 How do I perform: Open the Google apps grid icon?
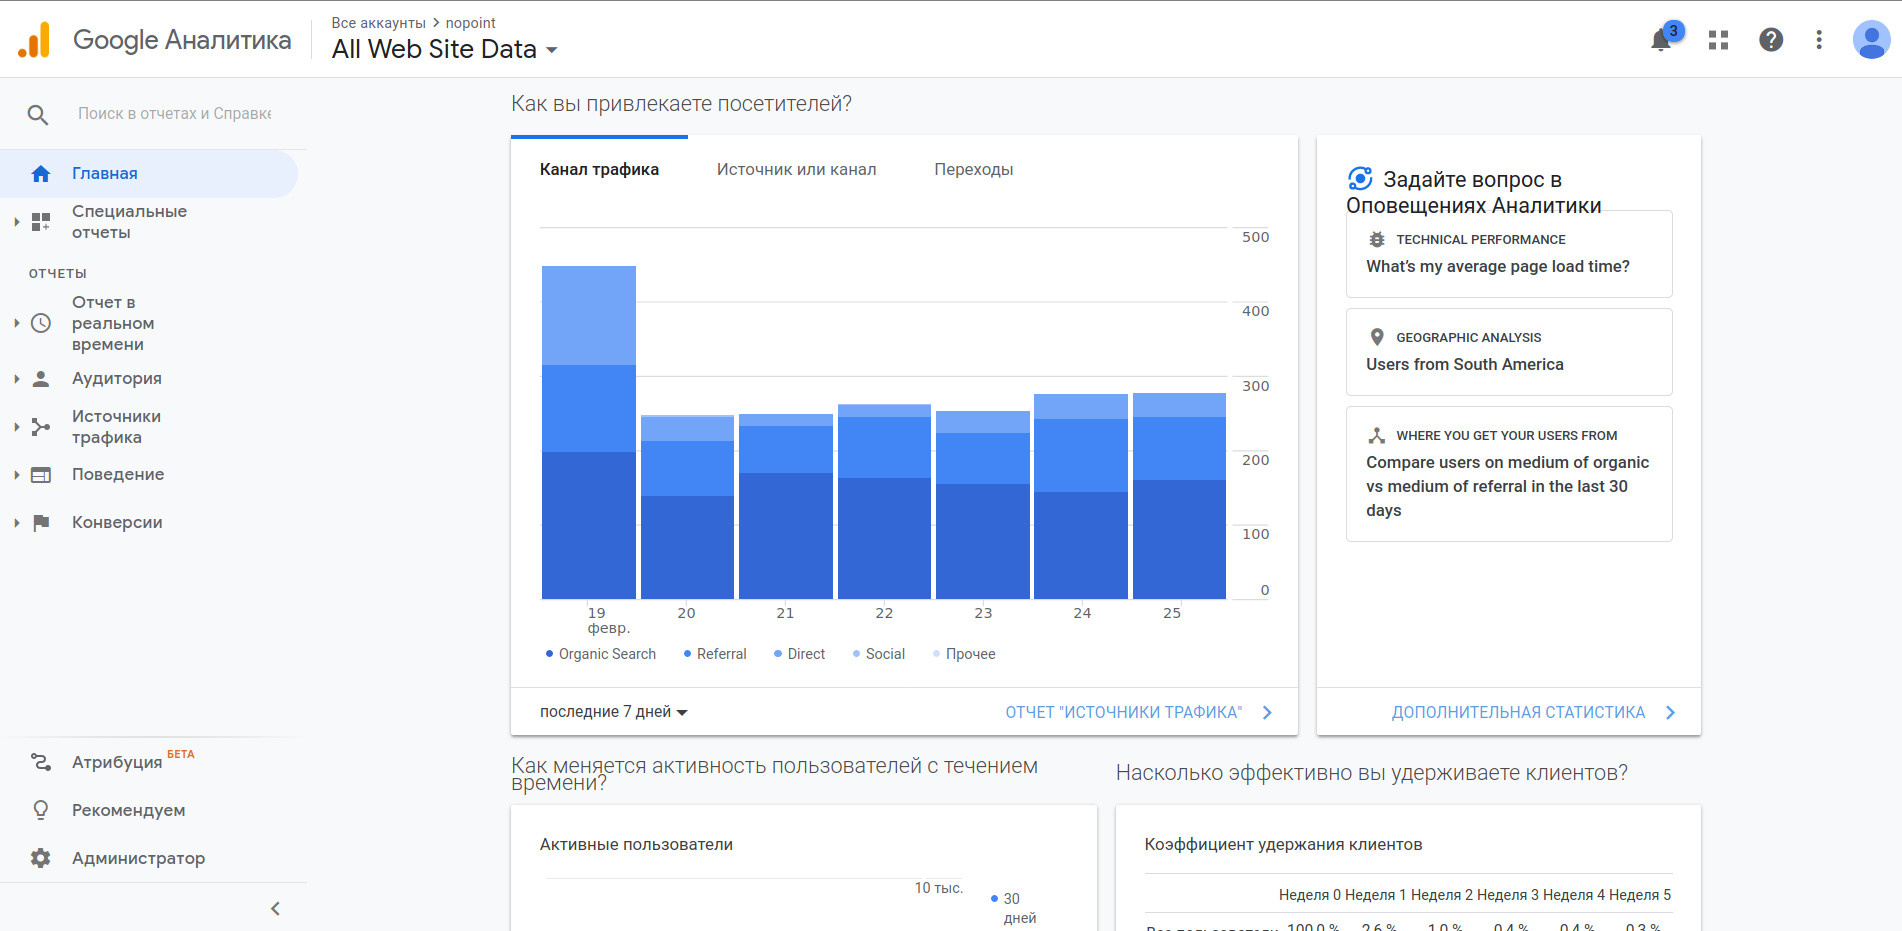tap(1718, 40)
